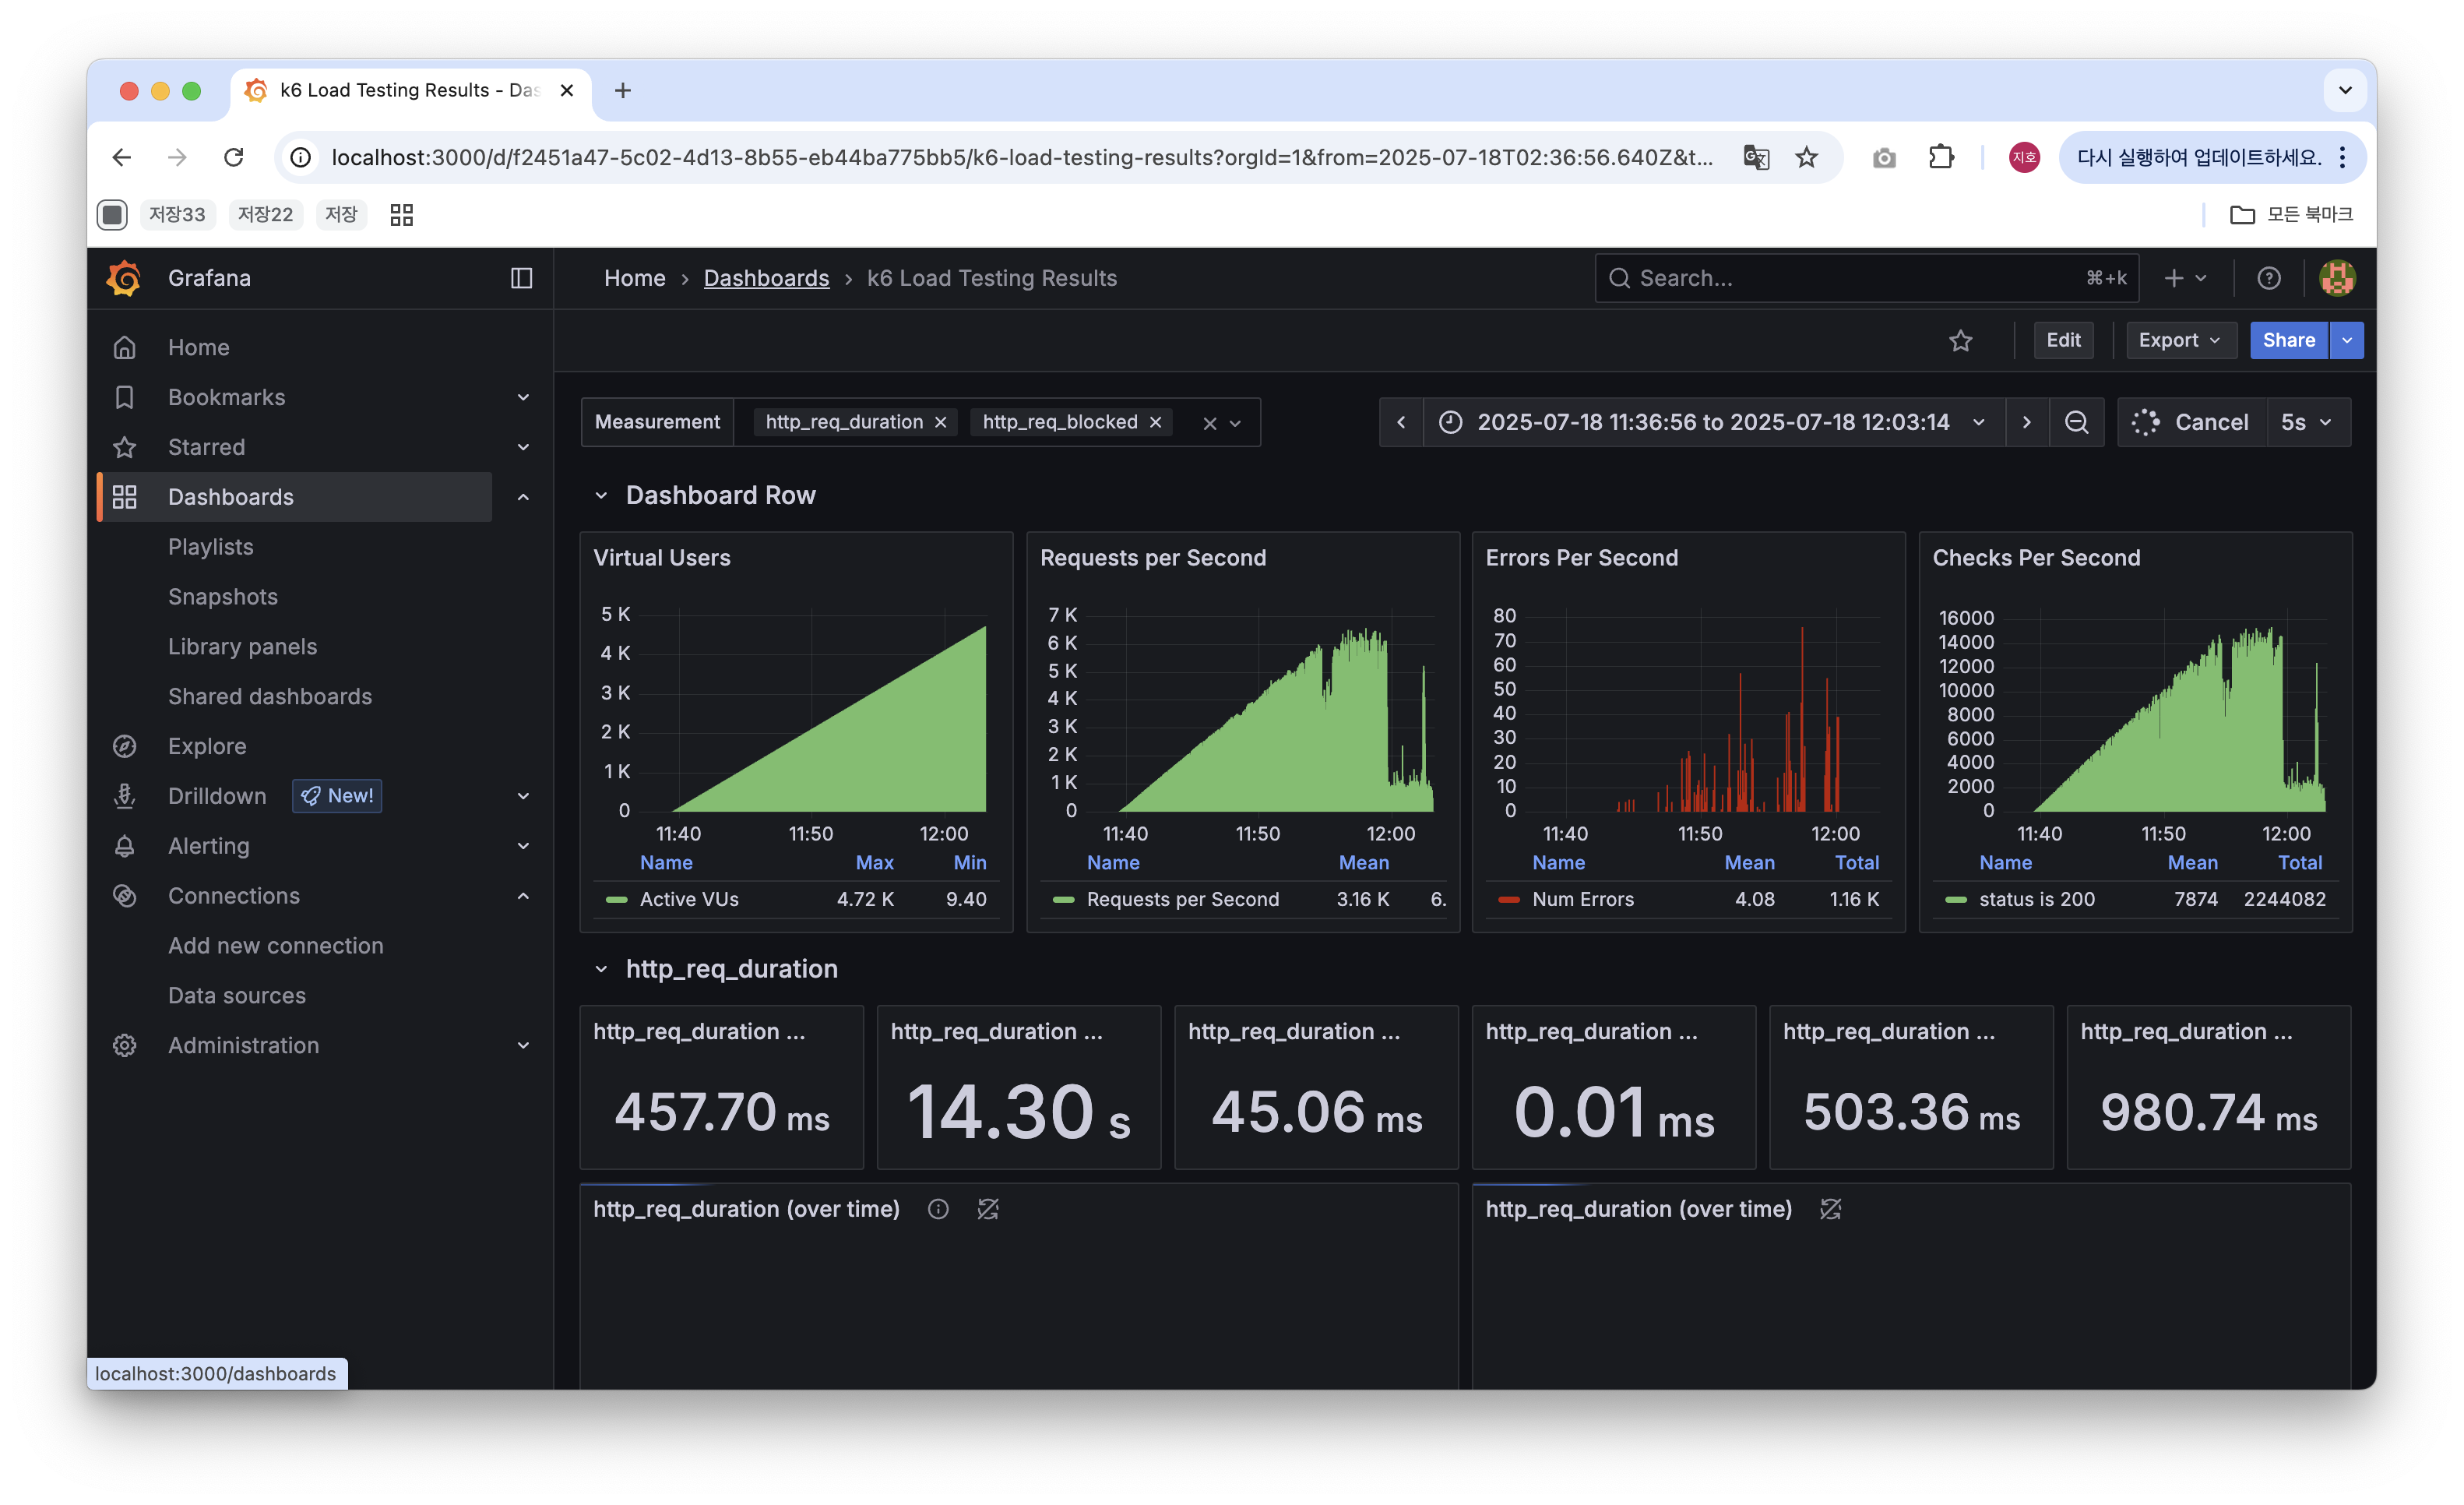Image resolution: width=2464 pixels, height=1505 pixels.
Task: Open the Share options arrow
Action: click(2346, 340)
